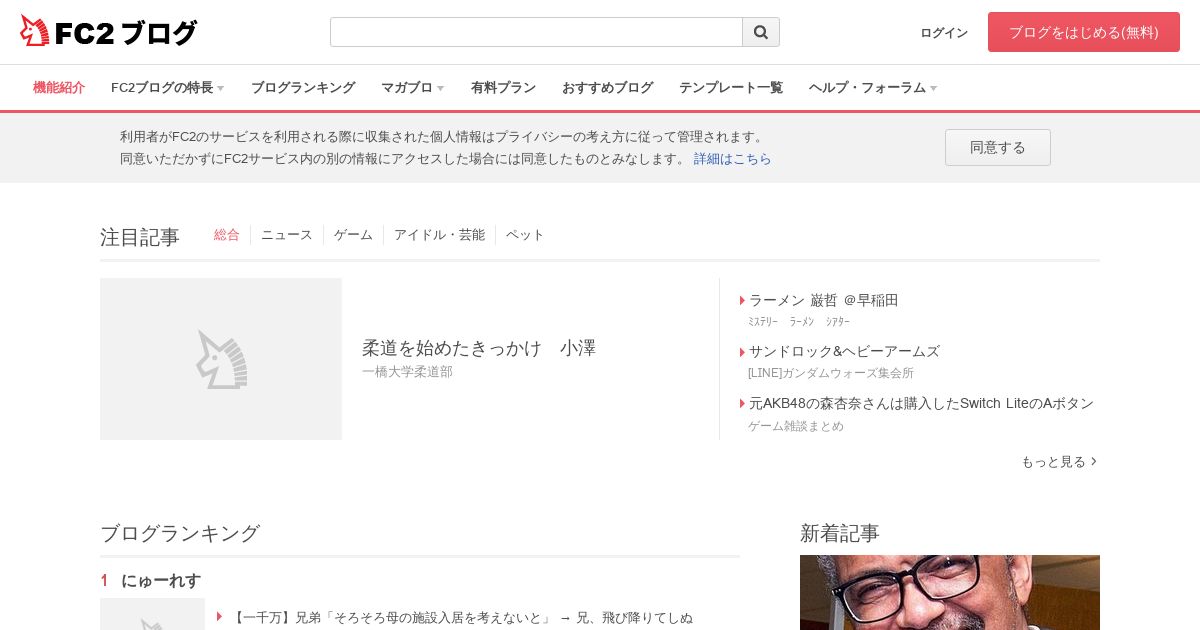Open the 新着記事 photo thumbnail

click(x=950, y=592)
